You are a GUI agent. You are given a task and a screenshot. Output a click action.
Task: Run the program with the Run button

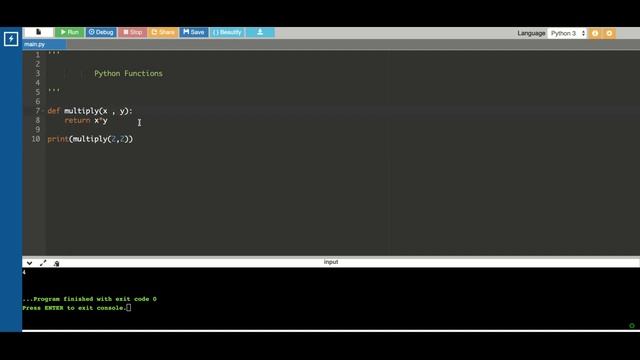pyautogui.click(x=69, y=32)
